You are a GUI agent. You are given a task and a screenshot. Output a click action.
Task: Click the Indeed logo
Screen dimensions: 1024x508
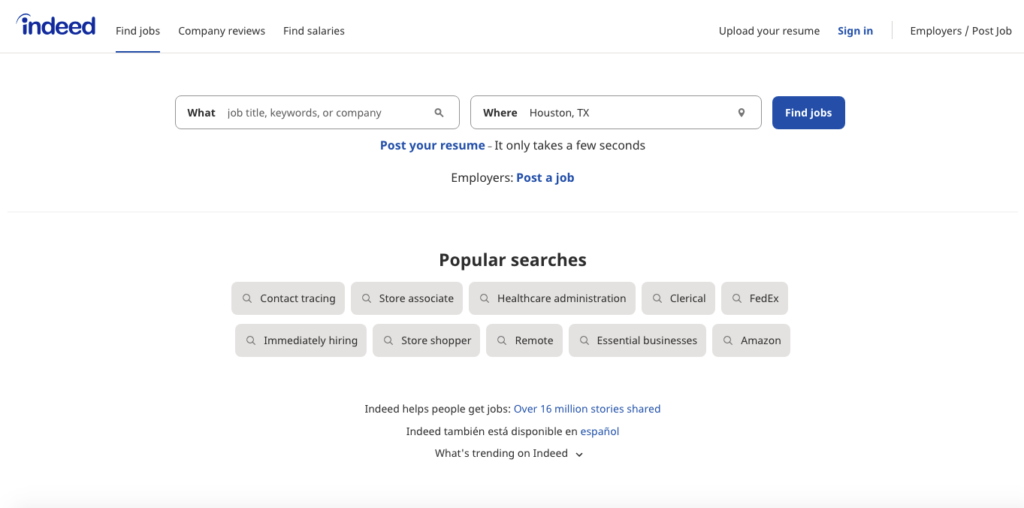[x=56, y=27]
